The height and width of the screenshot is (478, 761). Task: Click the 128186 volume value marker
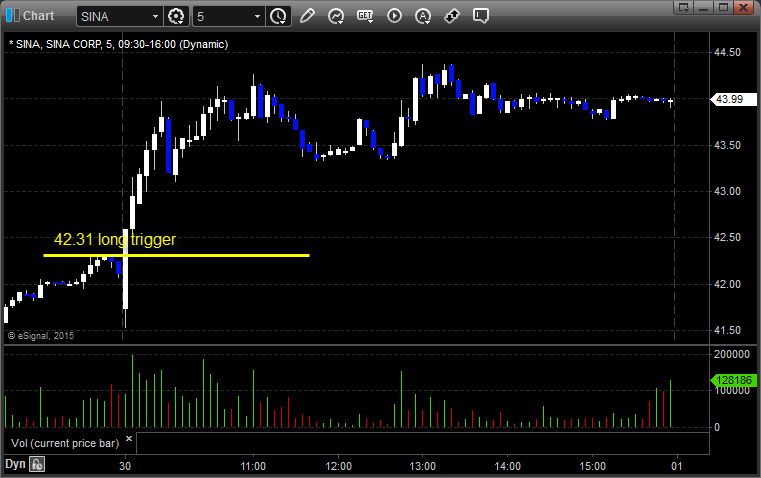tap(733, 380)
